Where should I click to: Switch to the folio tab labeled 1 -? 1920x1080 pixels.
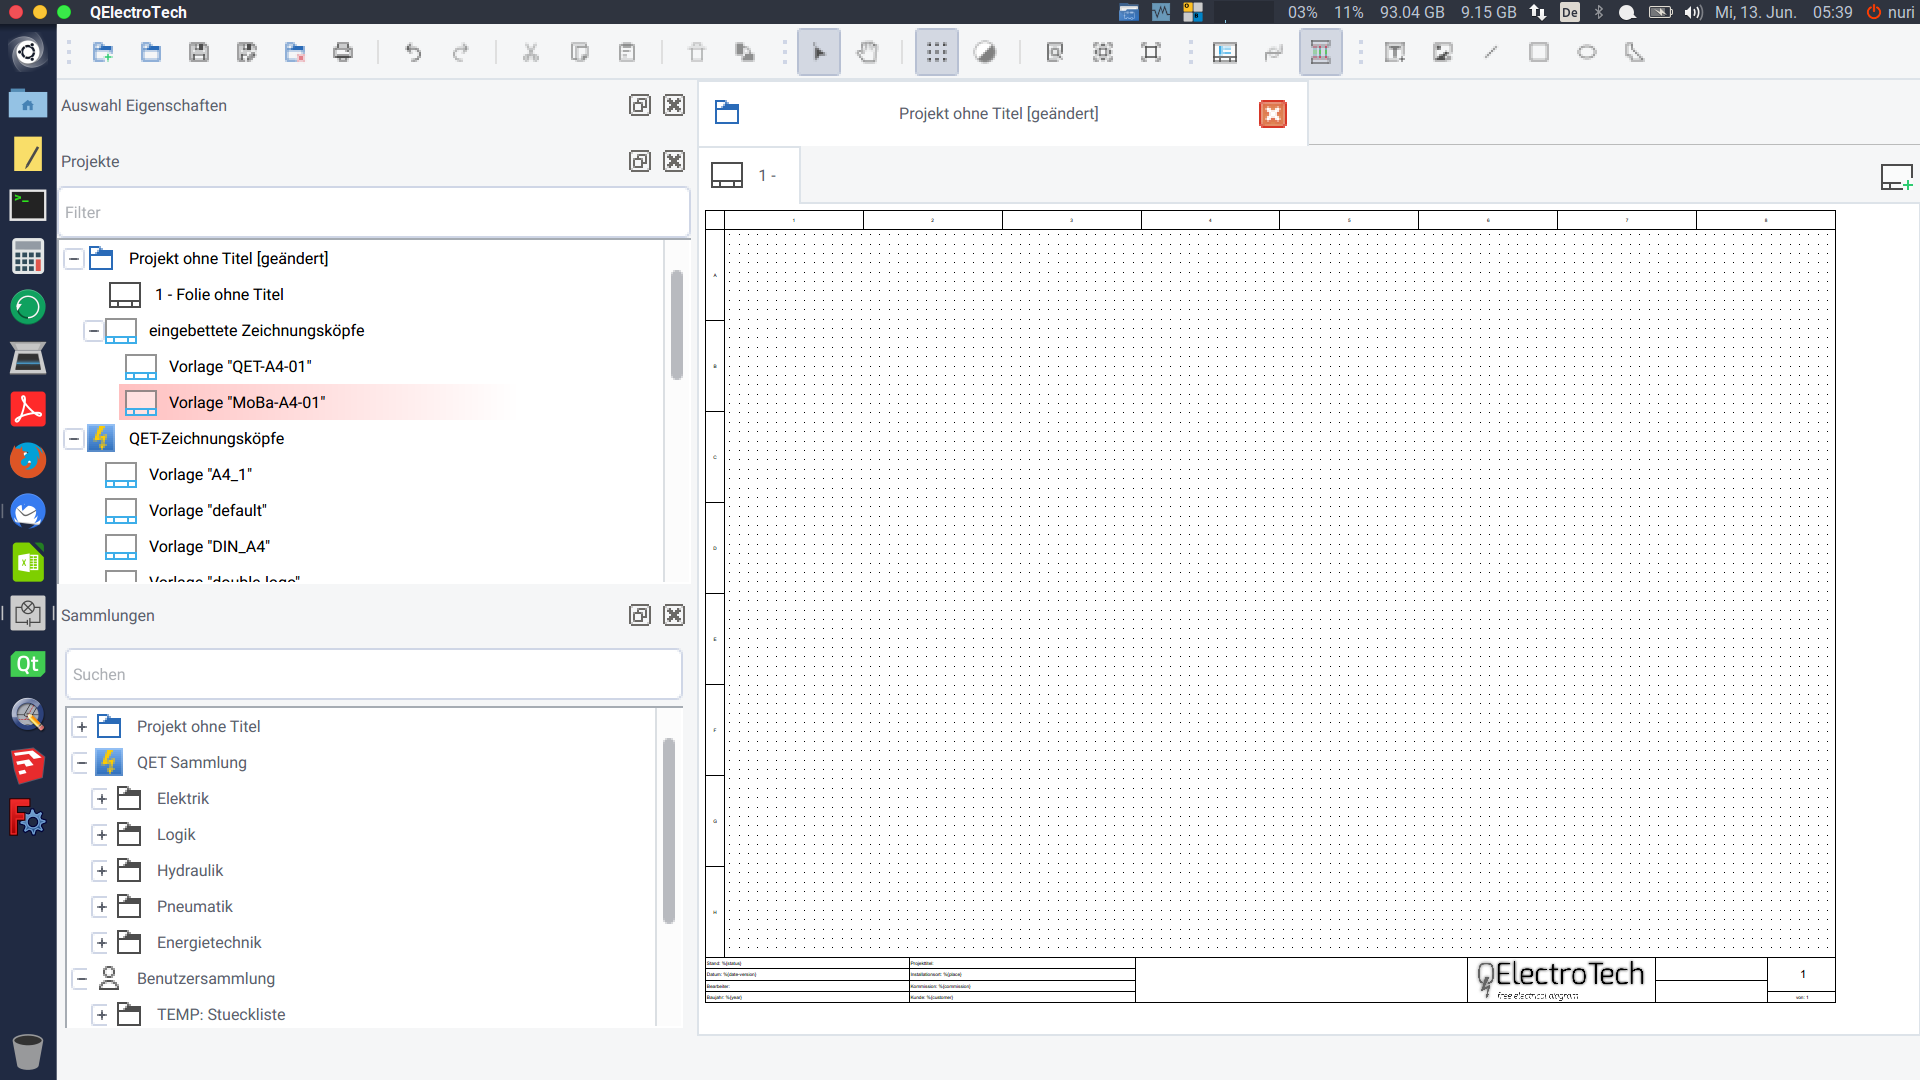click(750, 176)
